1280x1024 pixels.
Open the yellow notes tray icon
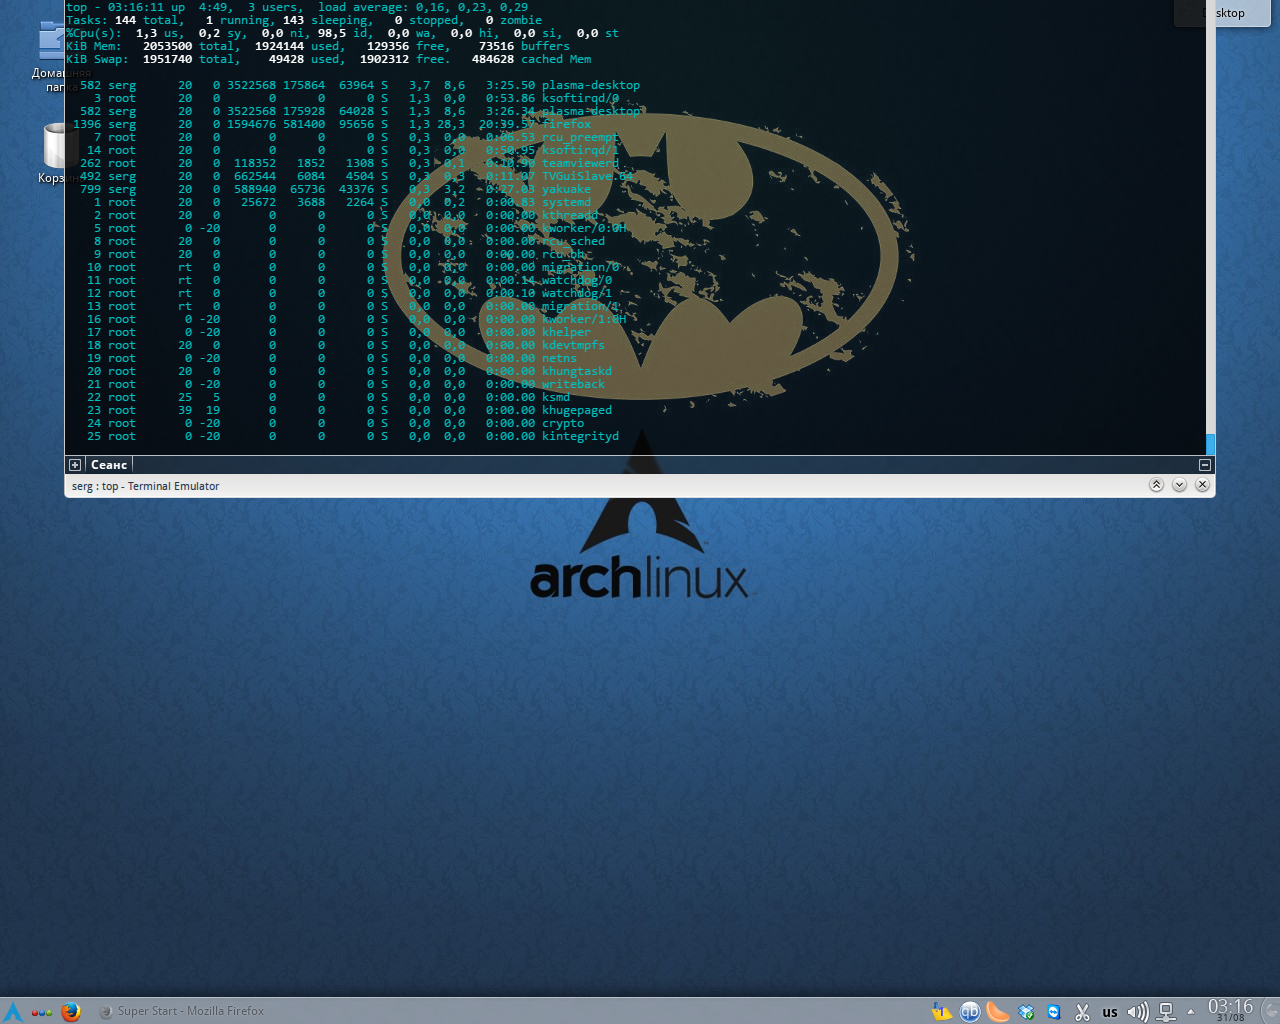point(942,1012)
